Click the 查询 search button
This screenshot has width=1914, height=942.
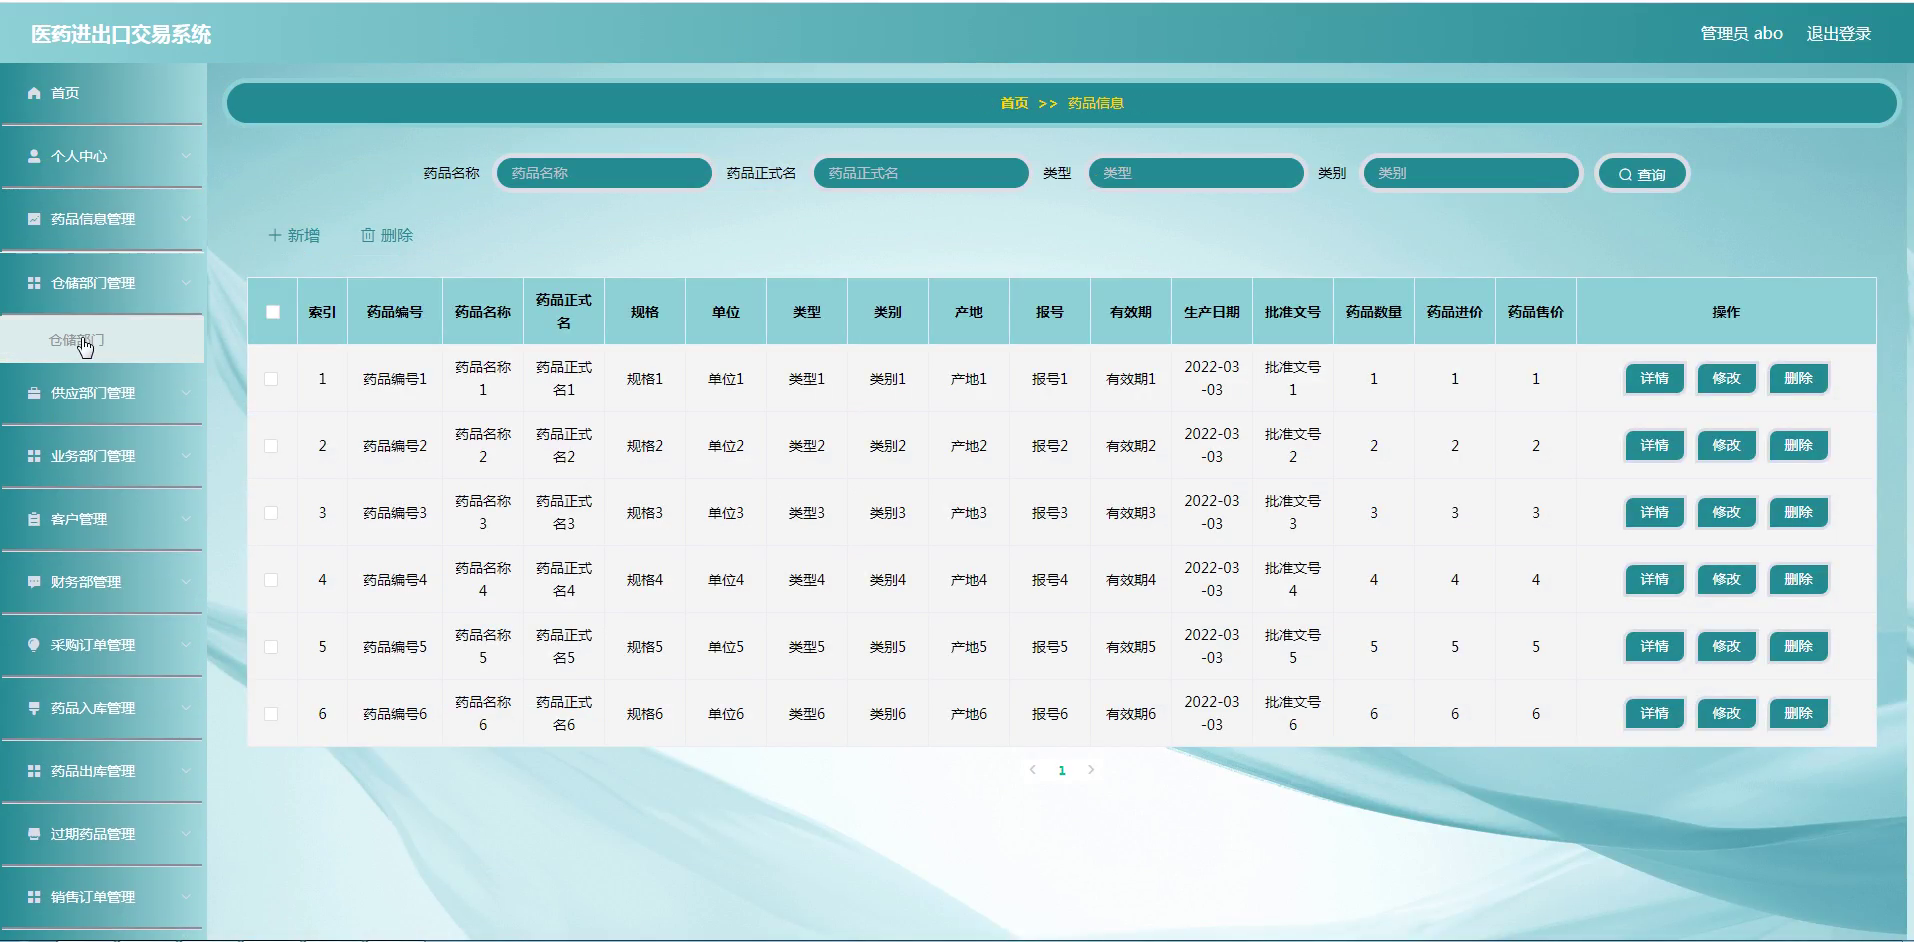1642,174
